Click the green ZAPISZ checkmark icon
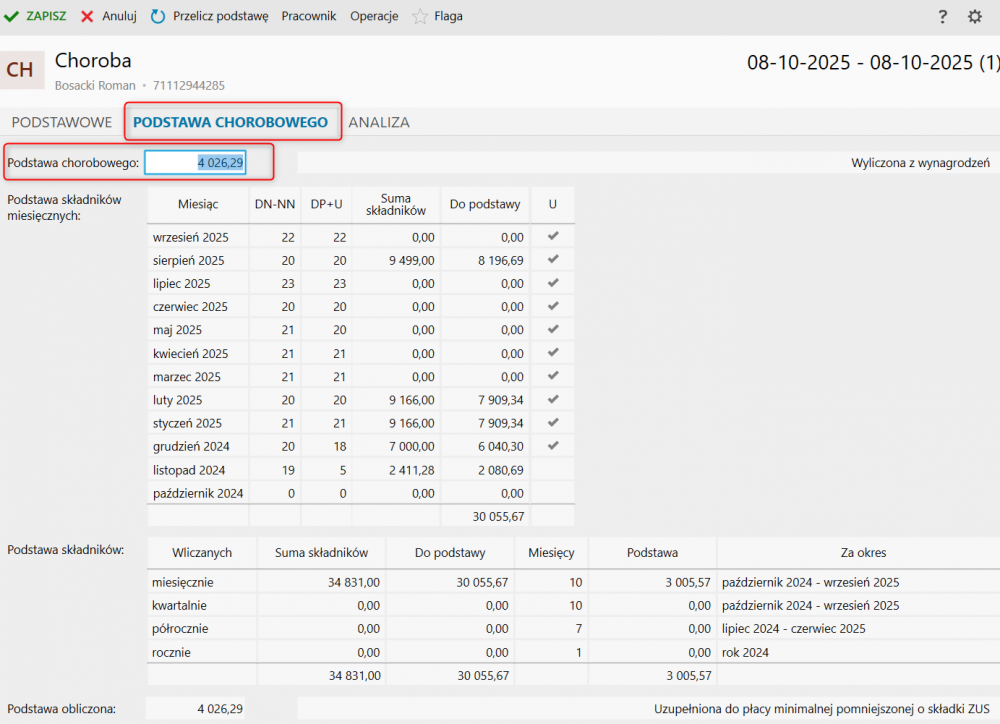 tap(11, 16)
